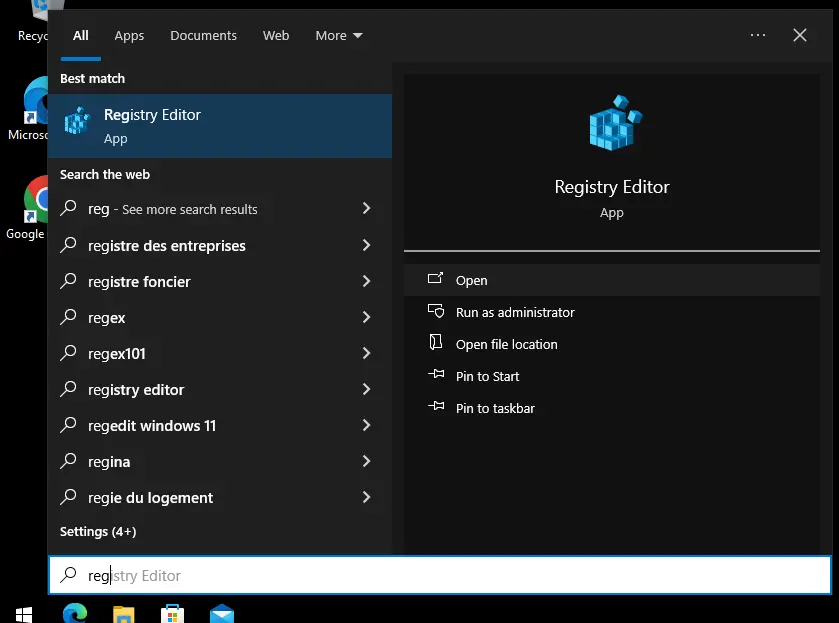The image size is (839, 623).
Task: Click magnifier icon next to 'registre des entreprises'
Action: (68, 245)
